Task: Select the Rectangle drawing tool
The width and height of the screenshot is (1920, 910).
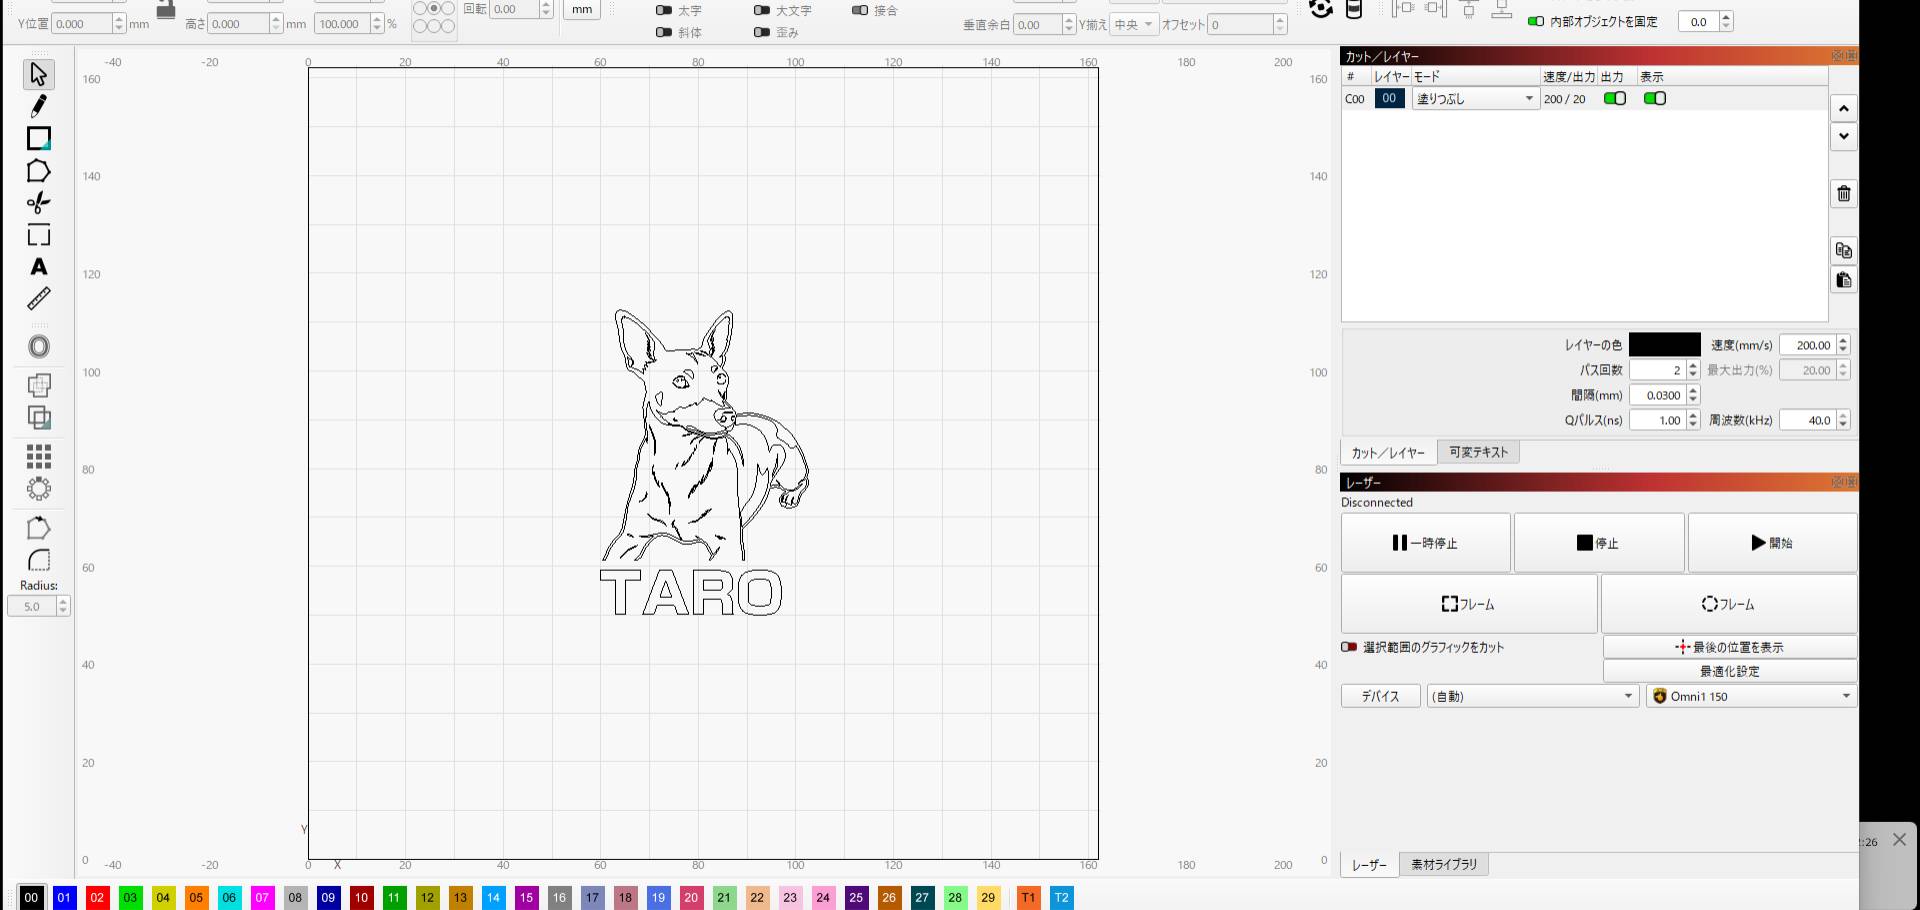Action: [38, 139]
